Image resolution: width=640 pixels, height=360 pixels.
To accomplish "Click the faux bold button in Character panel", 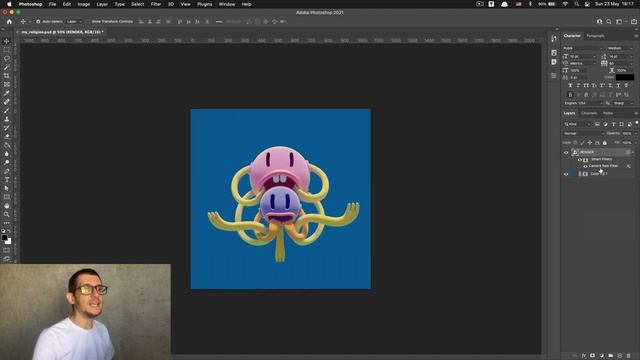I will click(570, 86).
